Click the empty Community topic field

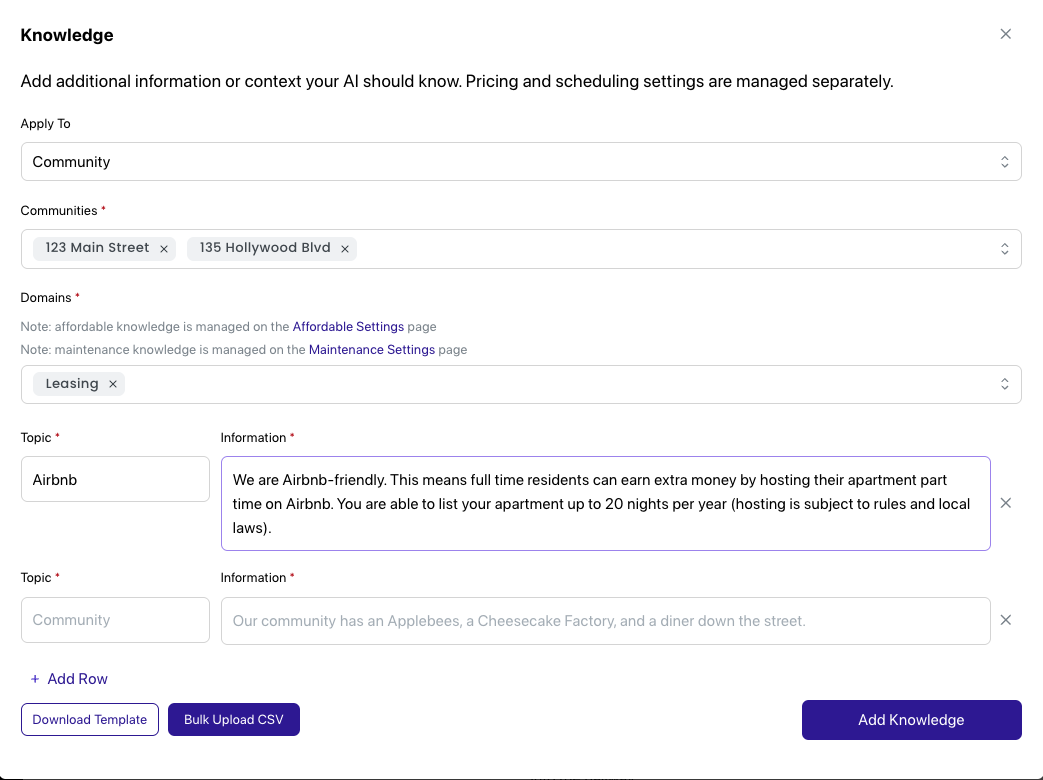[115, 620]
